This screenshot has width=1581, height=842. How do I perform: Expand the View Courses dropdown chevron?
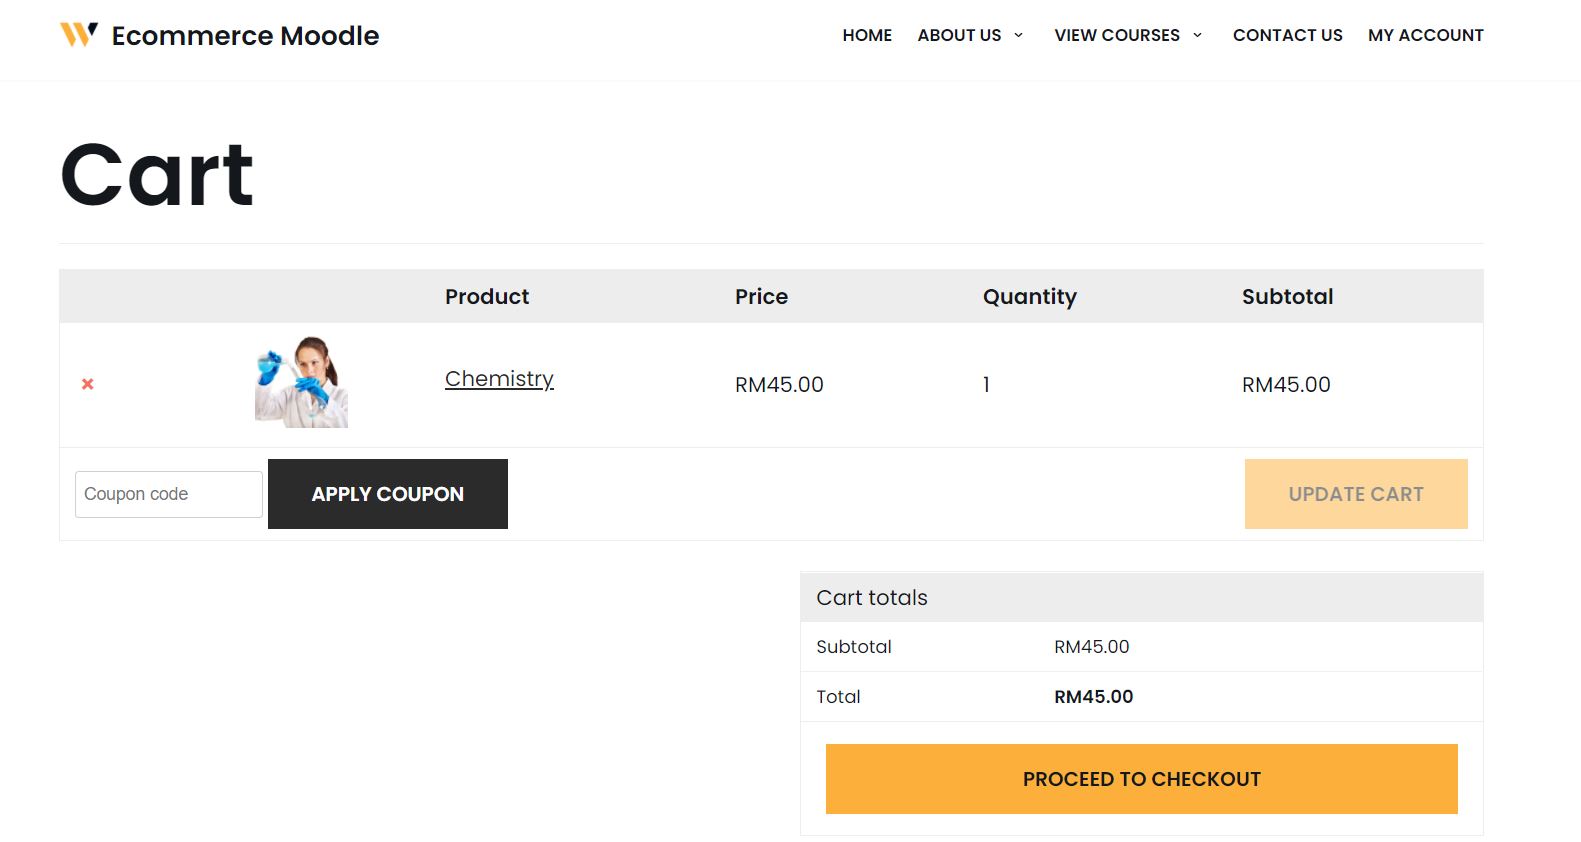click(1197, 35)
